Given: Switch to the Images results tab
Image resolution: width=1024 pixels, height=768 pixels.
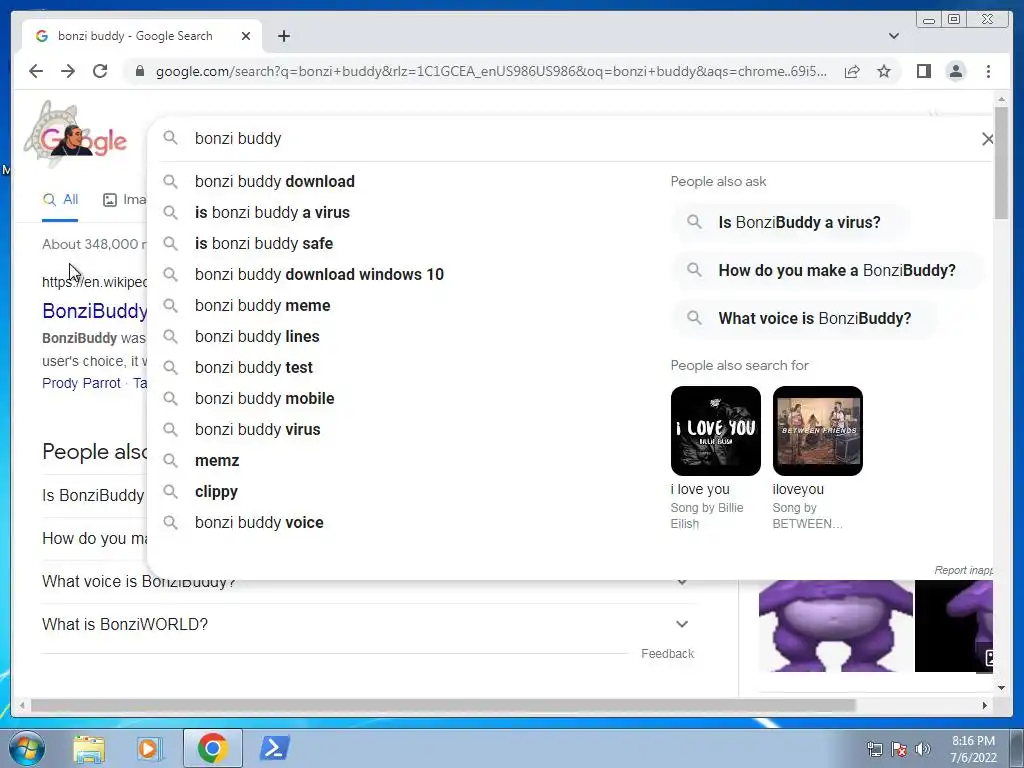Looking at the screenshot, I should pos(125,200).
